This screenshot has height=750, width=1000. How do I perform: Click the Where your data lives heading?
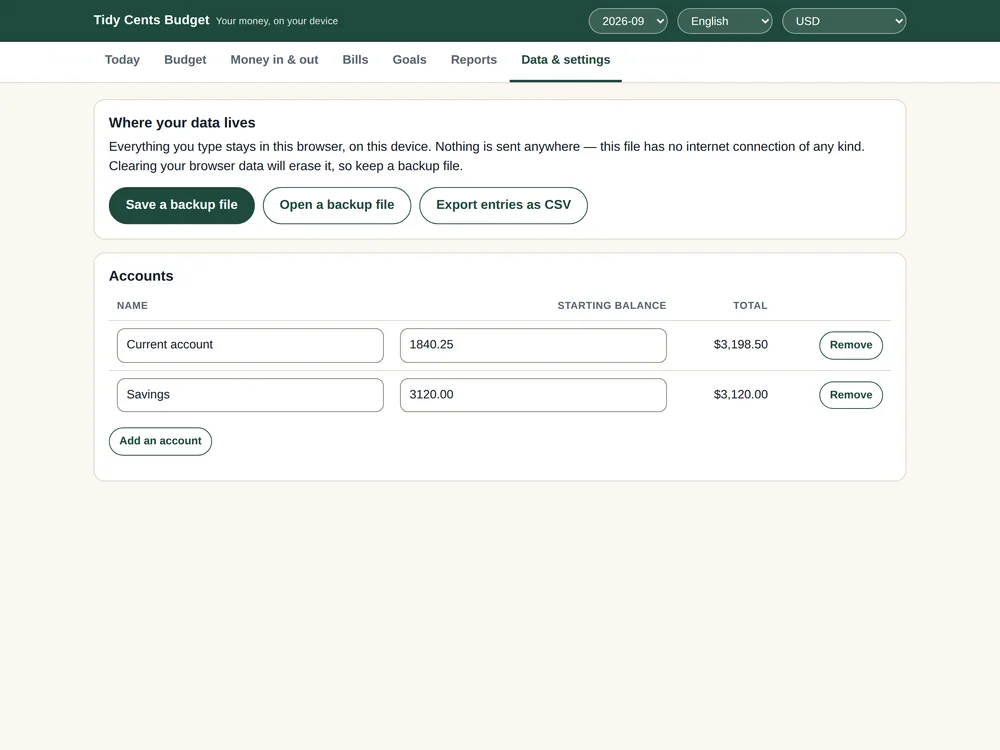click(x=182, y=122)
